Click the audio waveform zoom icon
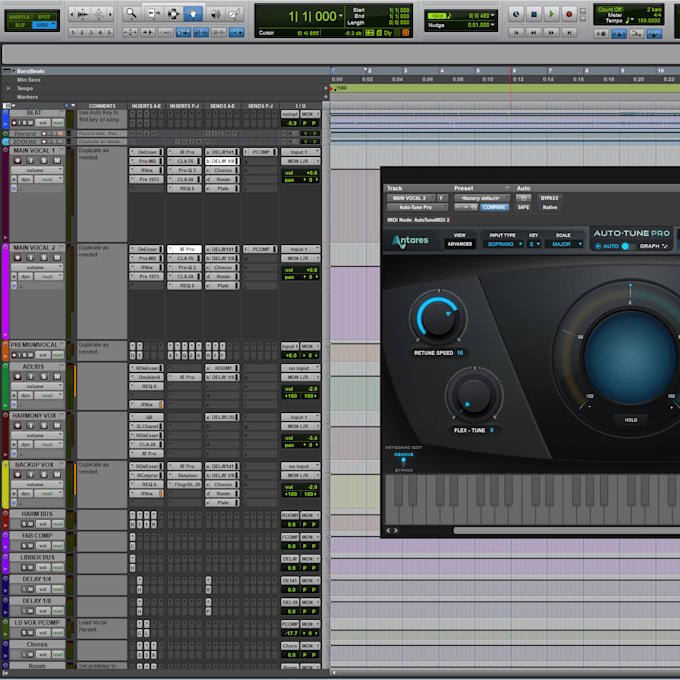680x680 pixels. (83, 14)
